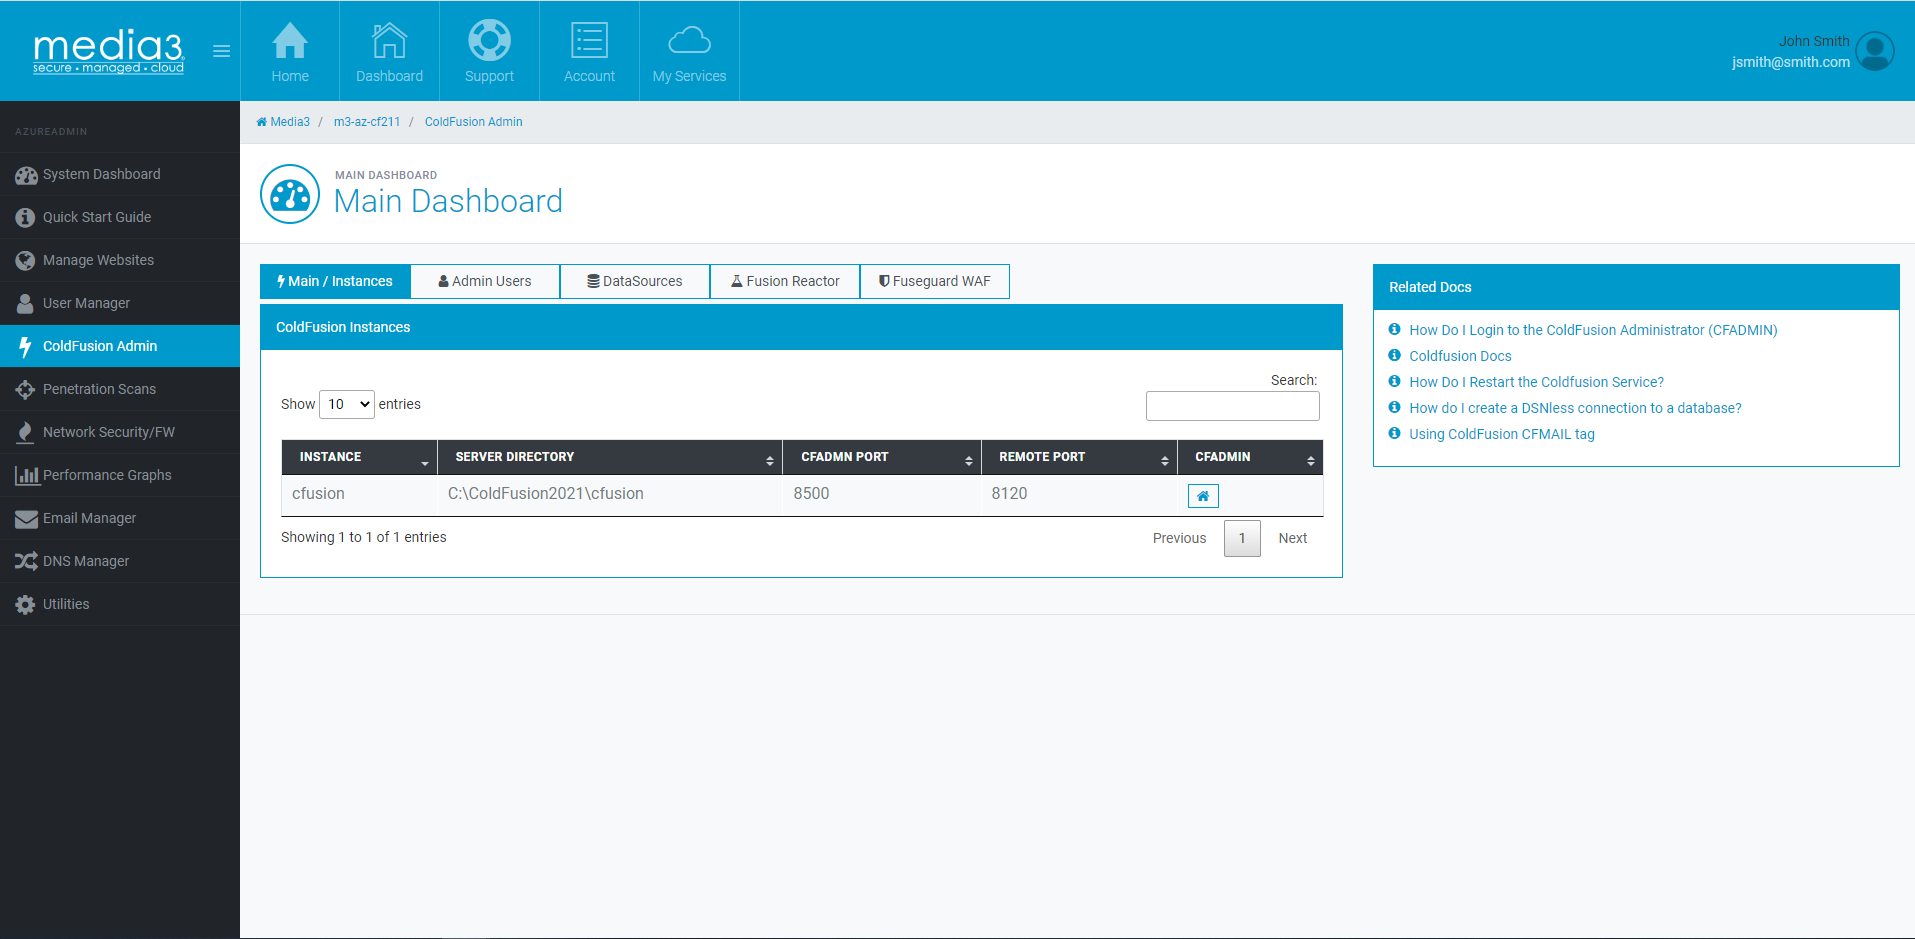
Task: Click jsmith@smith.com email text
Action: pos(1791,62)
